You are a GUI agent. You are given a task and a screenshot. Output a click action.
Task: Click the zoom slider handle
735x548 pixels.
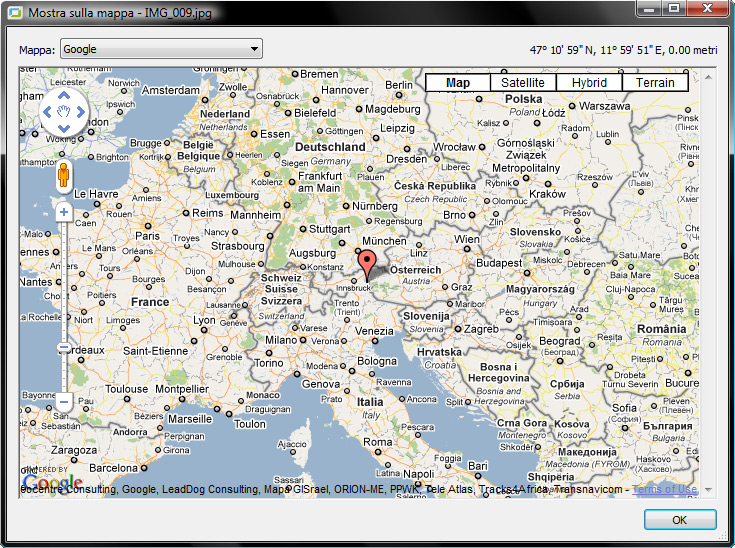point(64,348)
